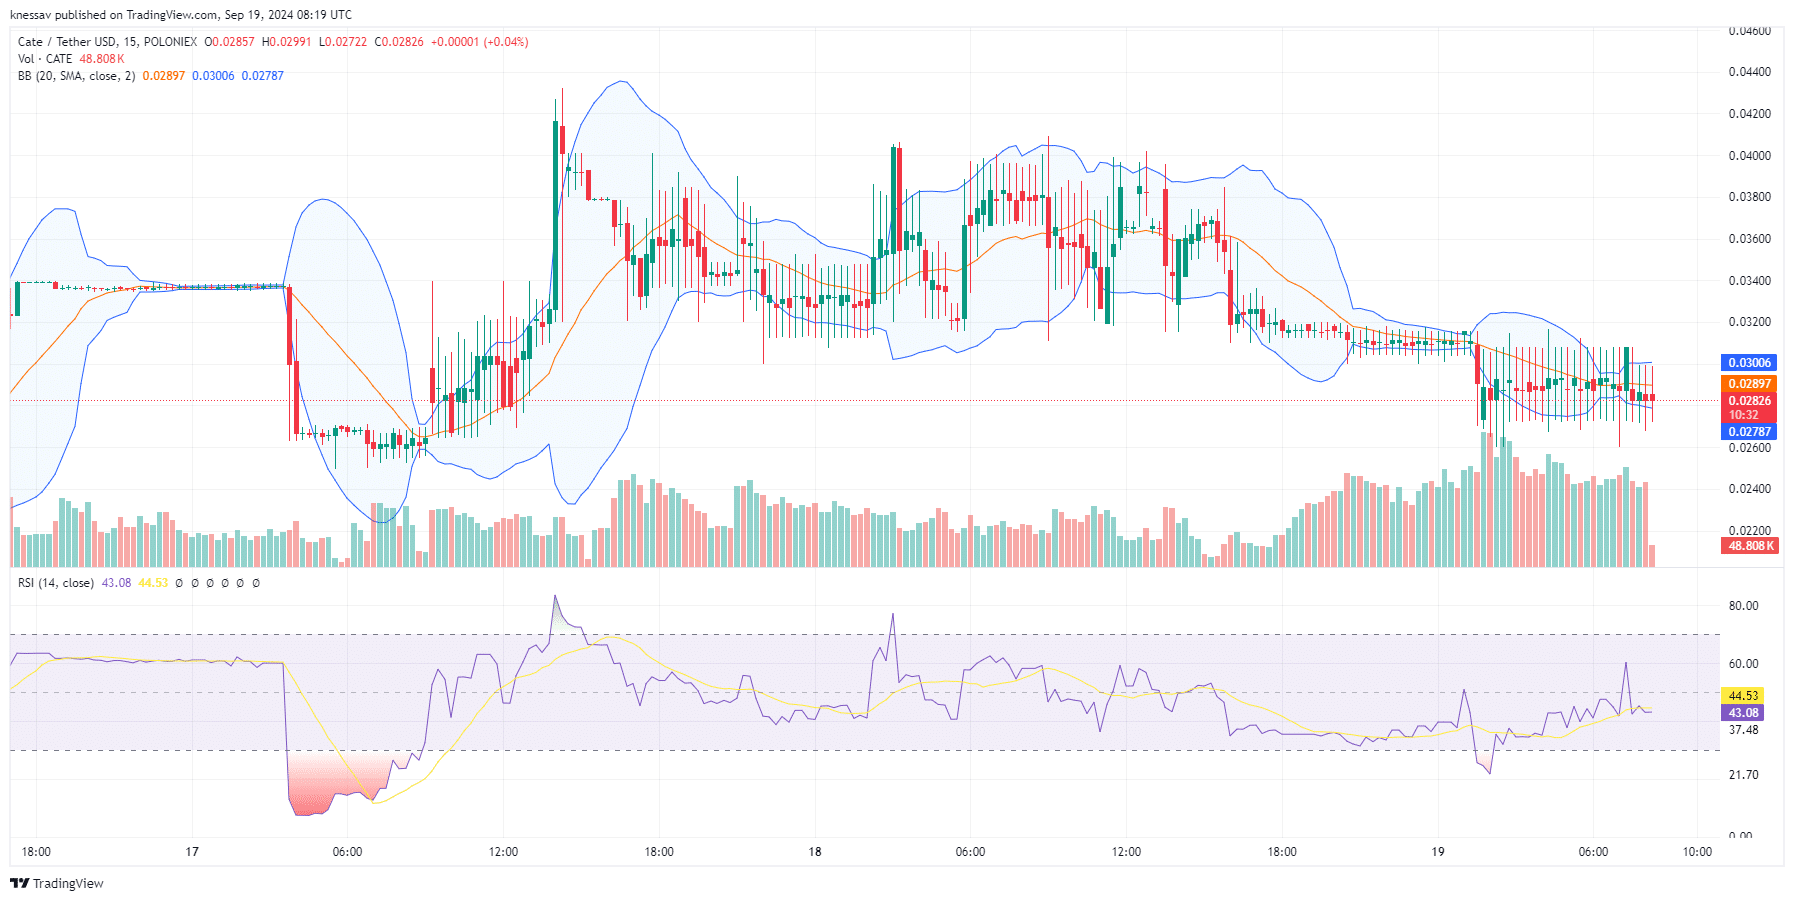This screenshot has height=901, width=1794.
Task: Select the close value C0.02826
Action: (x=399, y=42)
